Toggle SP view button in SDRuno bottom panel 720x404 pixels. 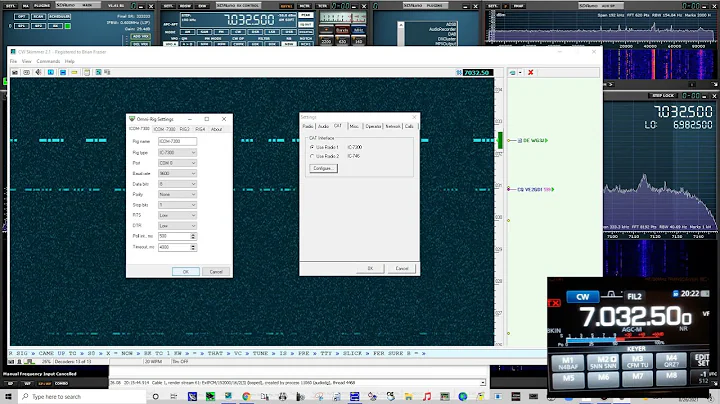point(11,383)
